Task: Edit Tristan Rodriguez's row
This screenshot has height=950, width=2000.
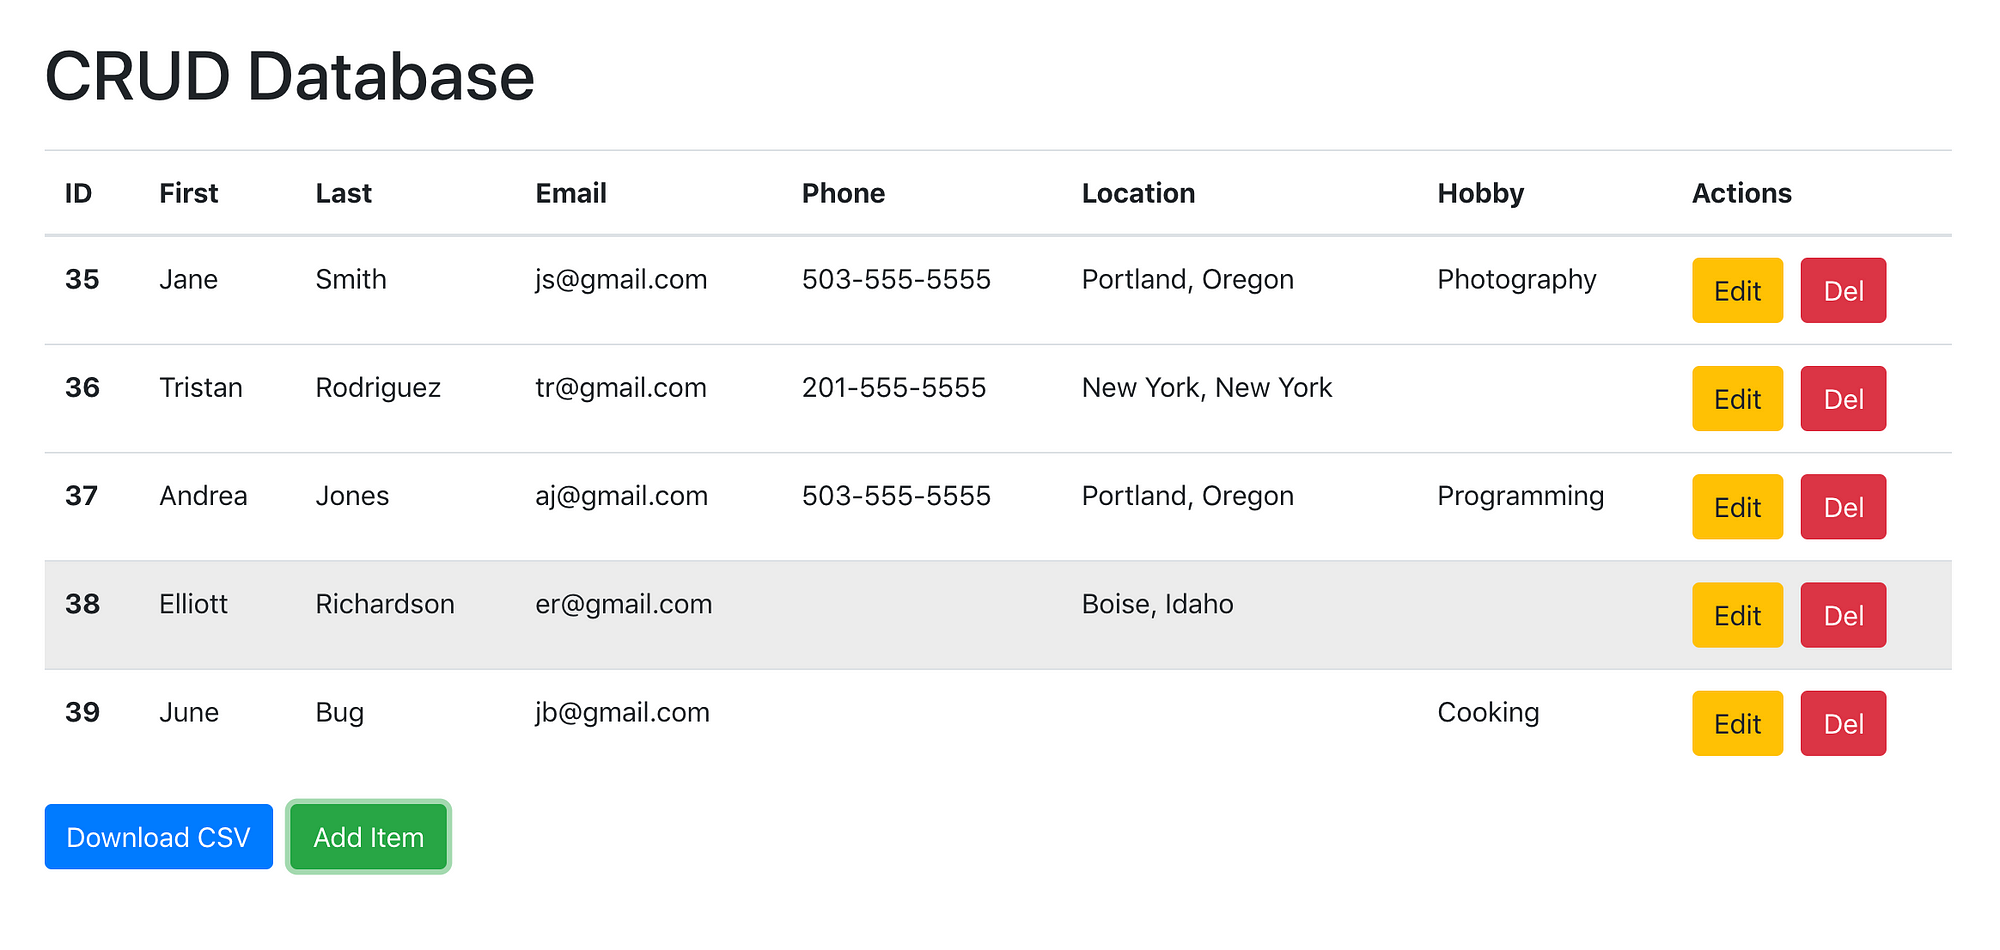Action: [1737, 399]
